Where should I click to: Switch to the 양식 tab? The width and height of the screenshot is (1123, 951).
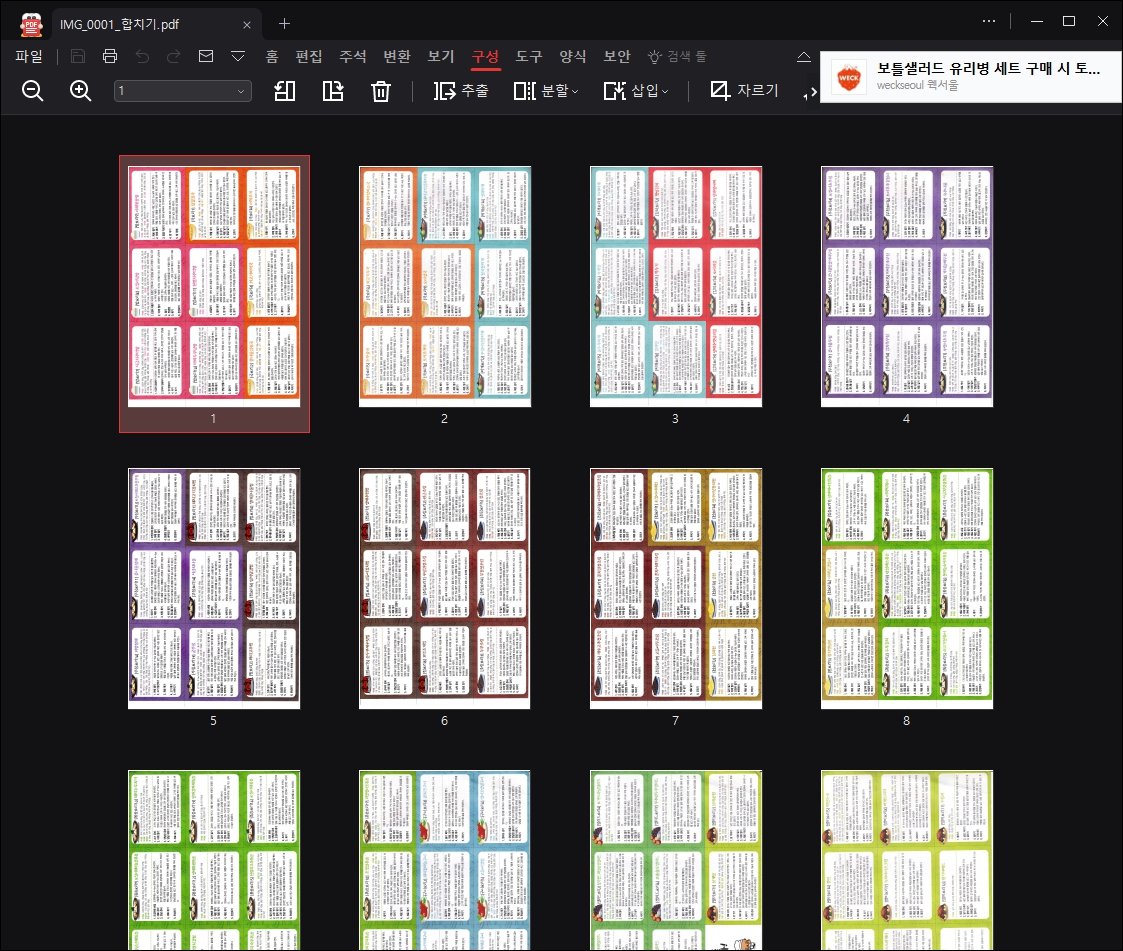(x=573, y=57)
